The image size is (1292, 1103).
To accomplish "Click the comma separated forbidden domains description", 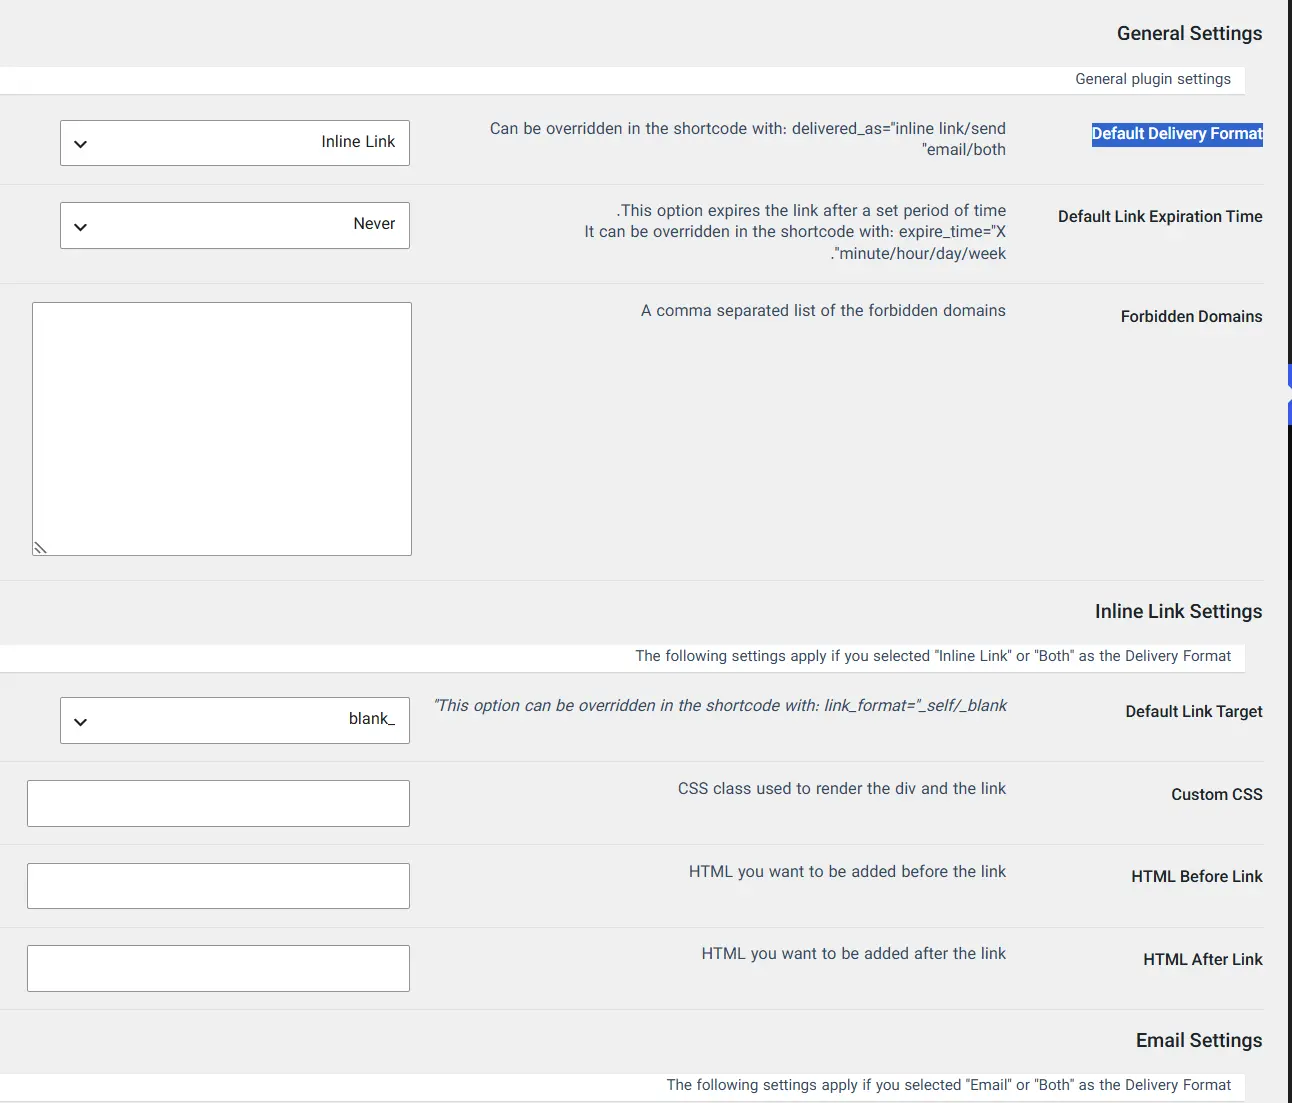I will click(823, 311).
